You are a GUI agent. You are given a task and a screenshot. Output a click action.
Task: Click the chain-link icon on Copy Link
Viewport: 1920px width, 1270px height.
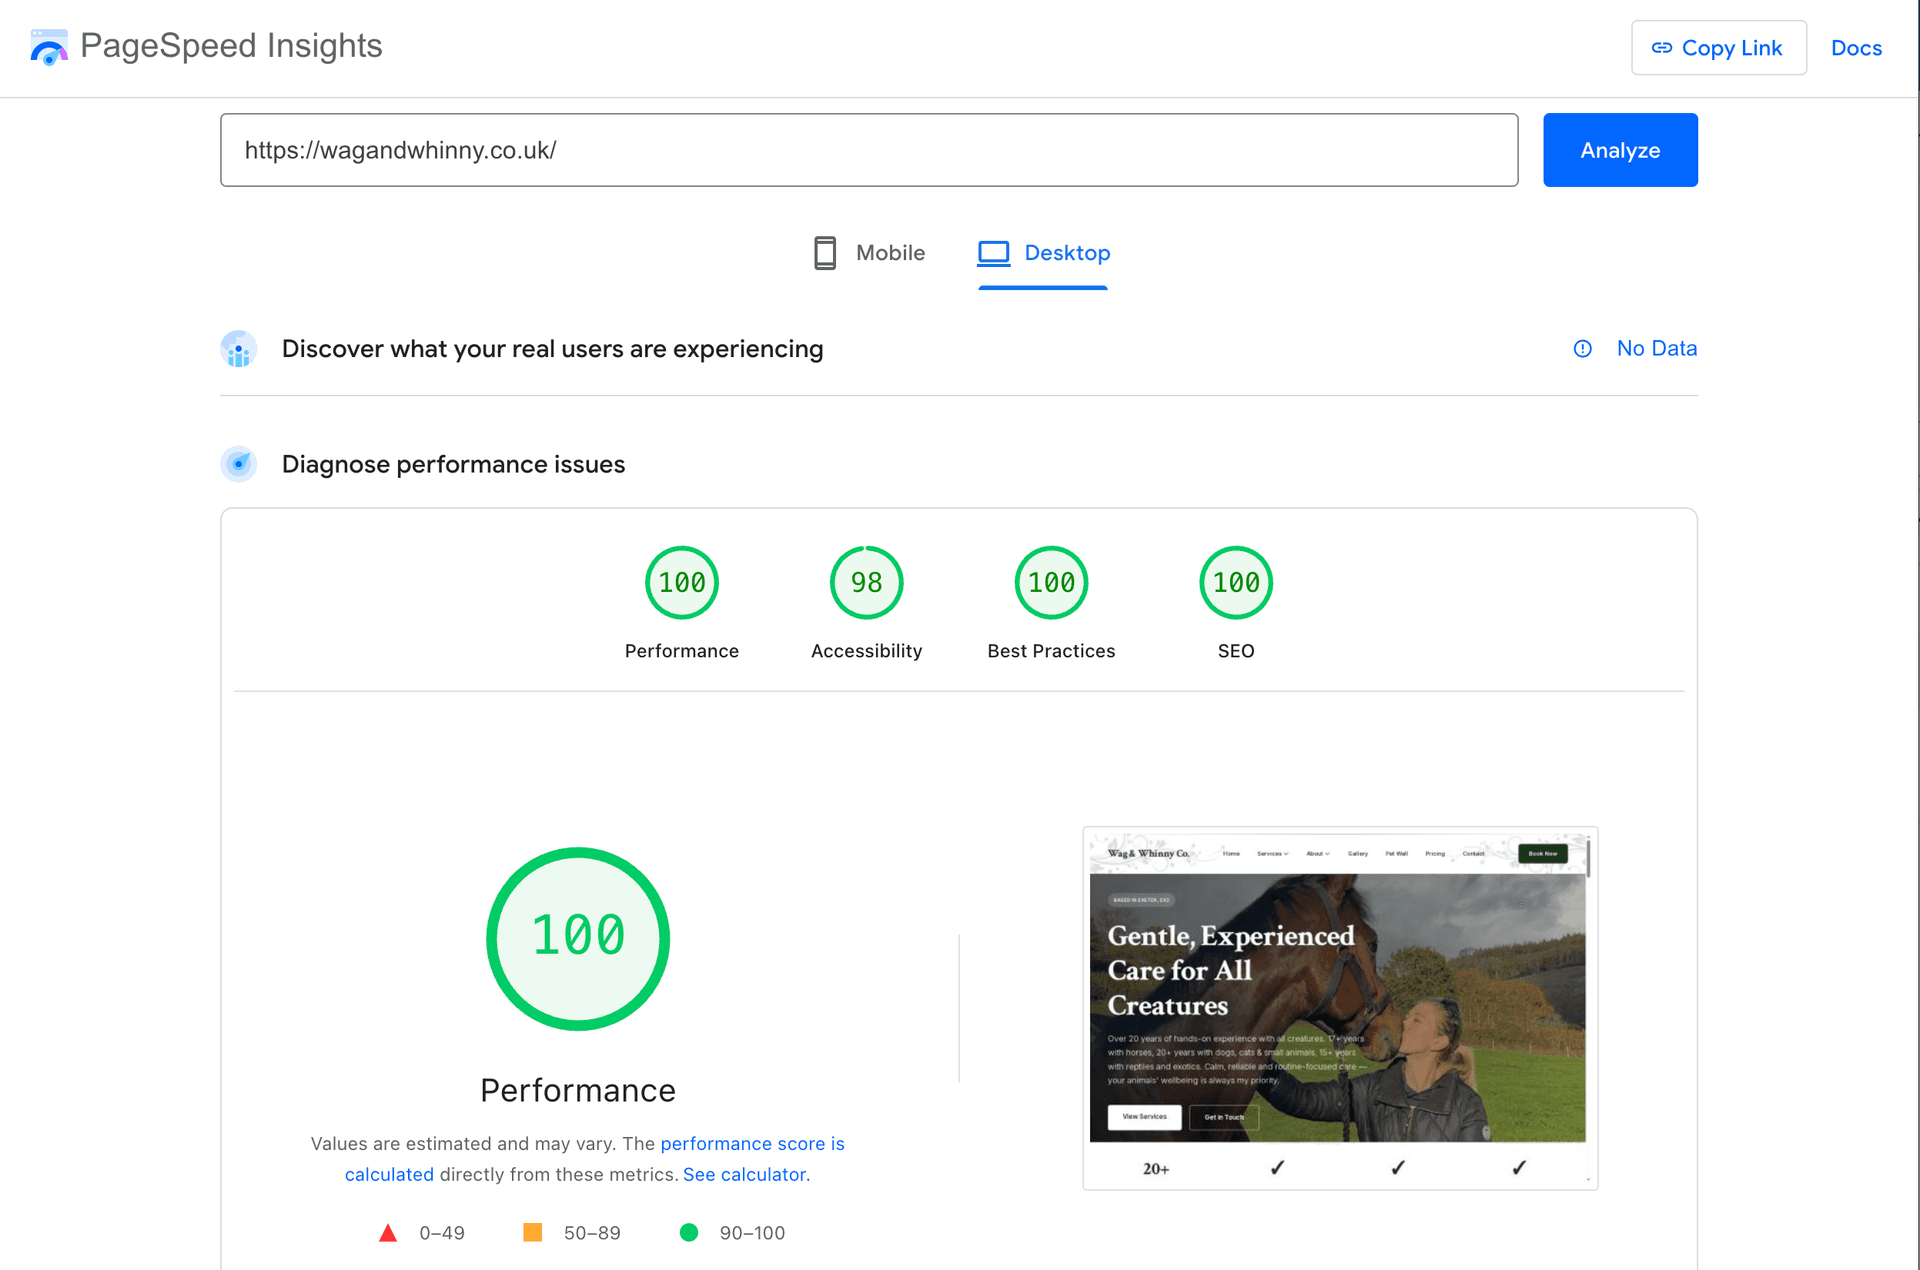[1661, 47]
